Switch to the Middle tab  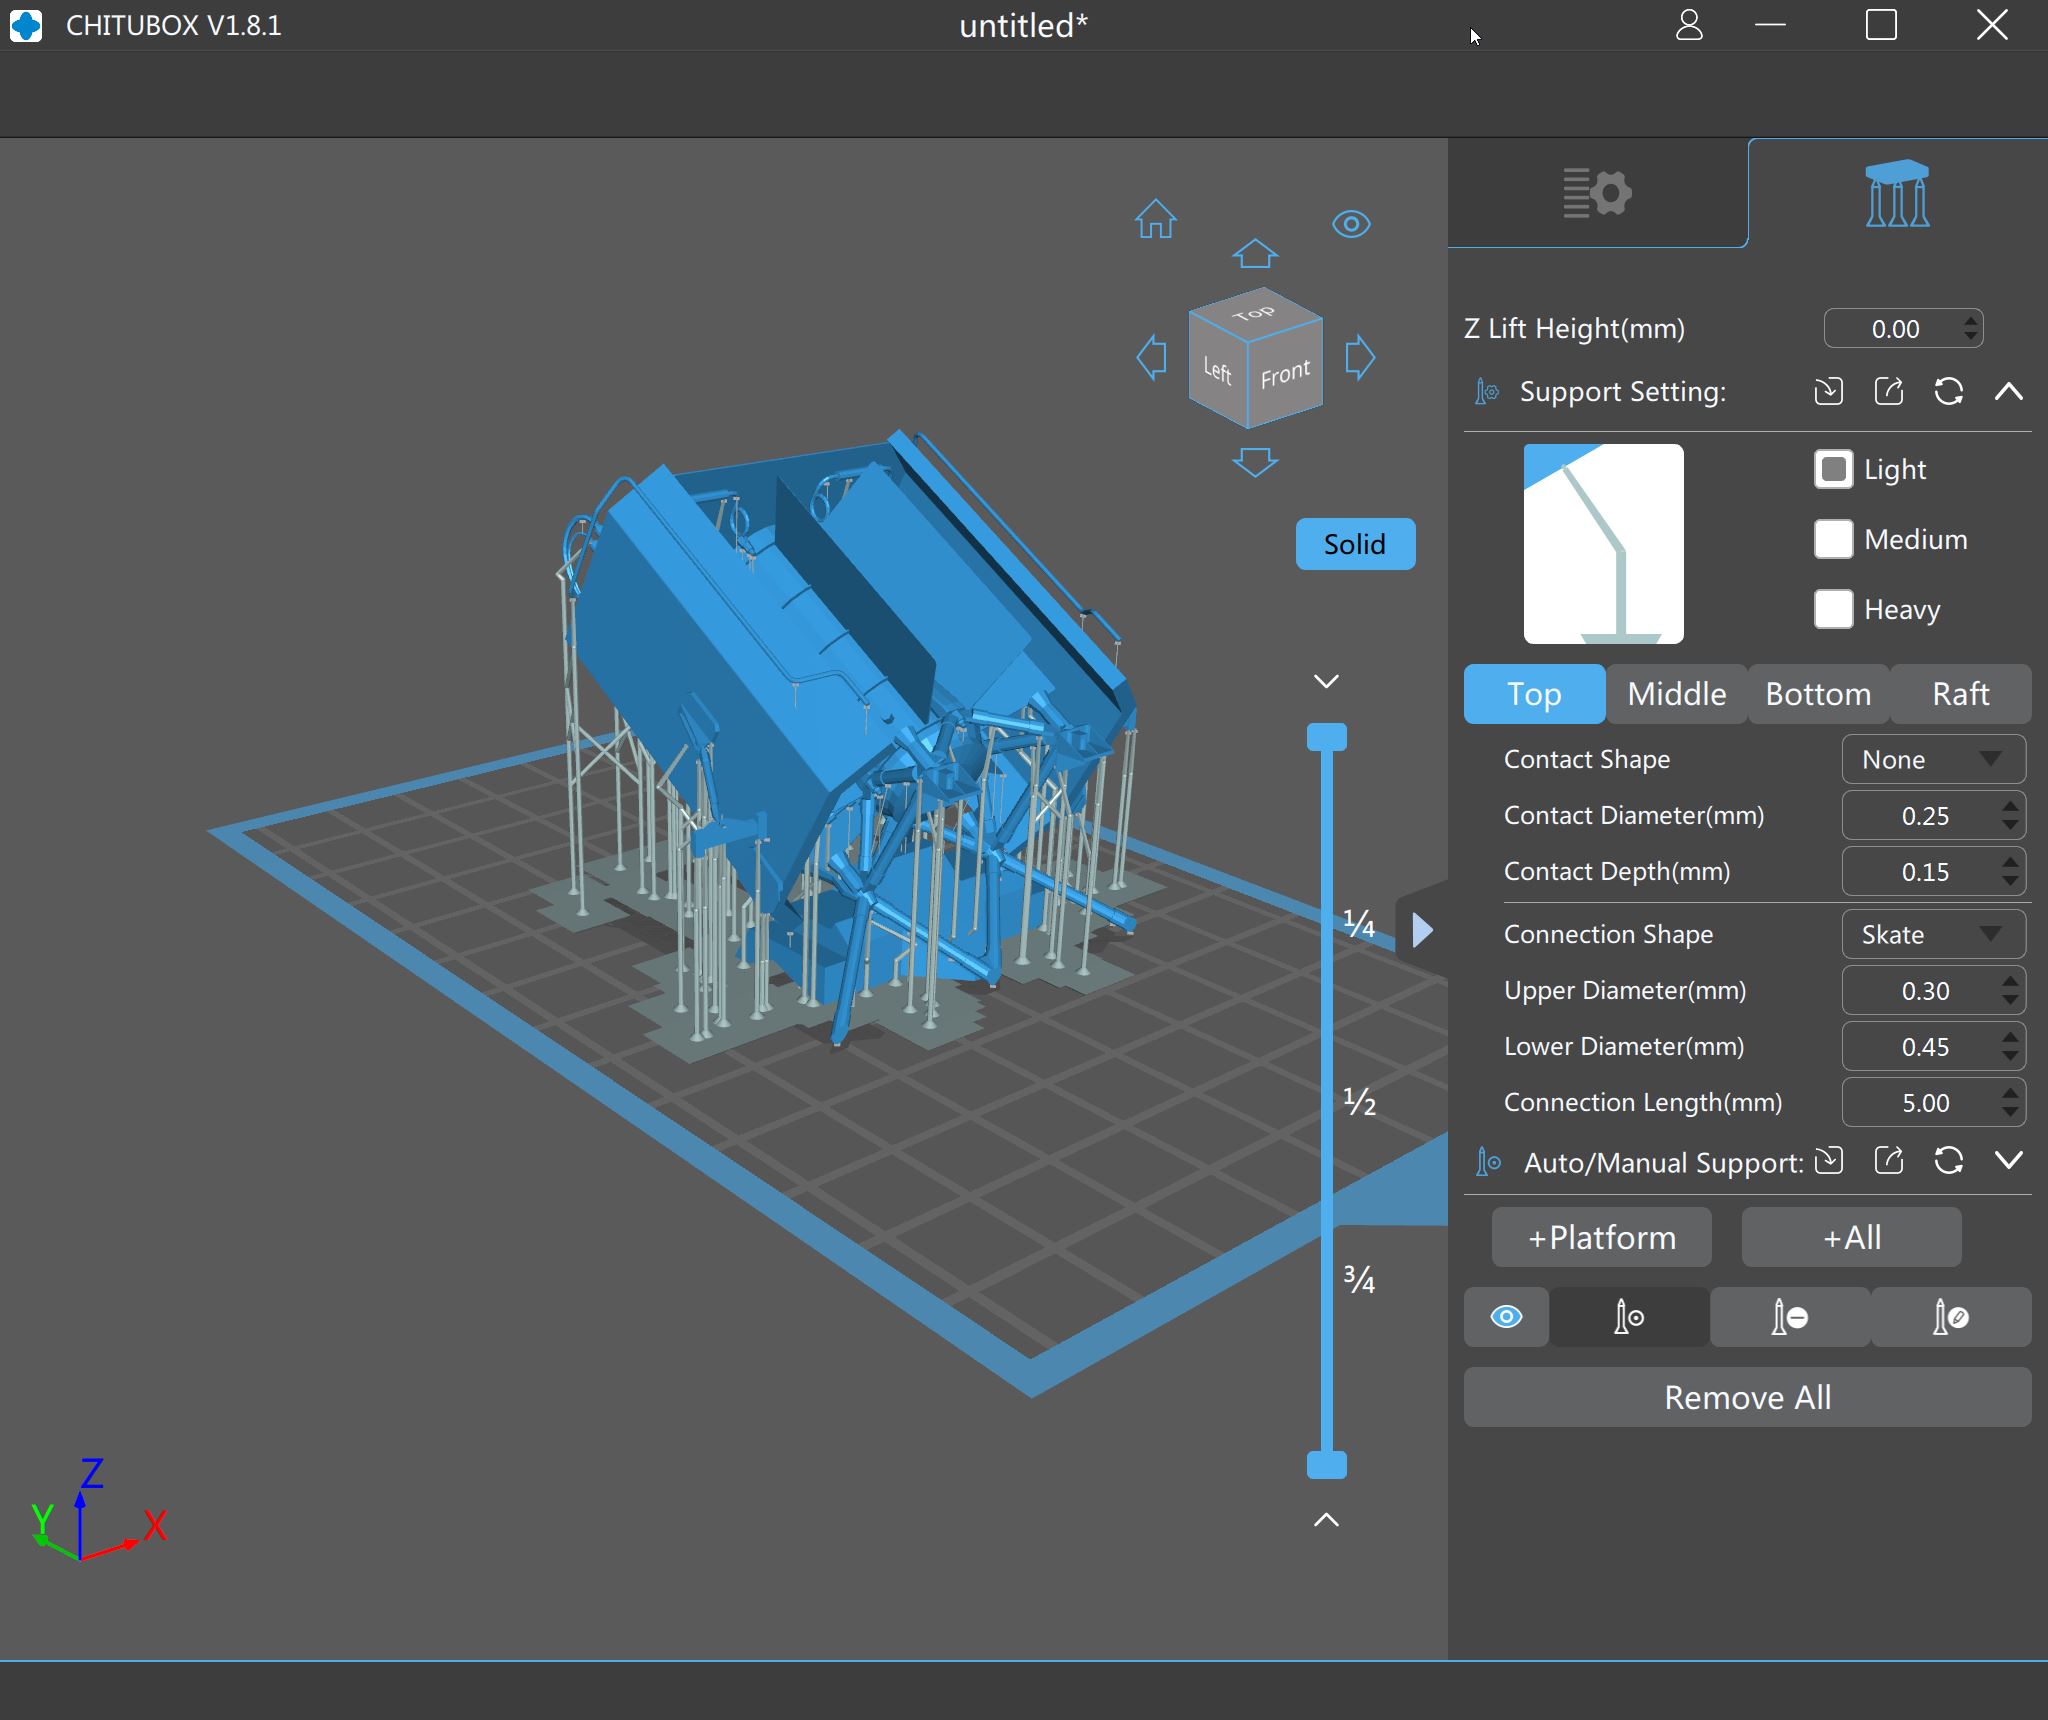(x=1676, y=694)
